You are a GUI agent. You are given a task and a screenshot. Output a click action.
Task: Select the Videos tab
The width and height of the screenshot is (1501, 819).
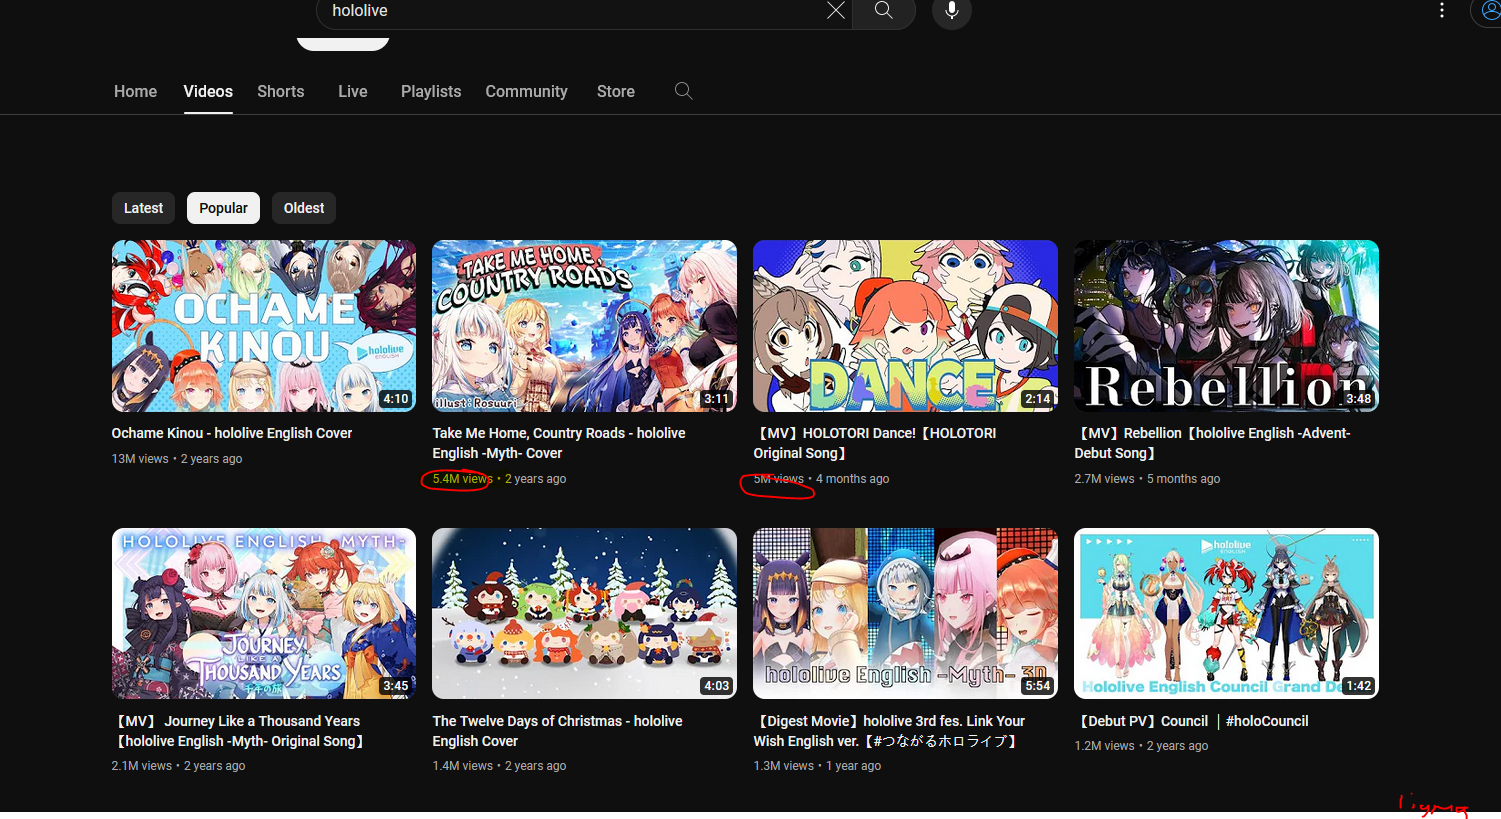[208, 91]
